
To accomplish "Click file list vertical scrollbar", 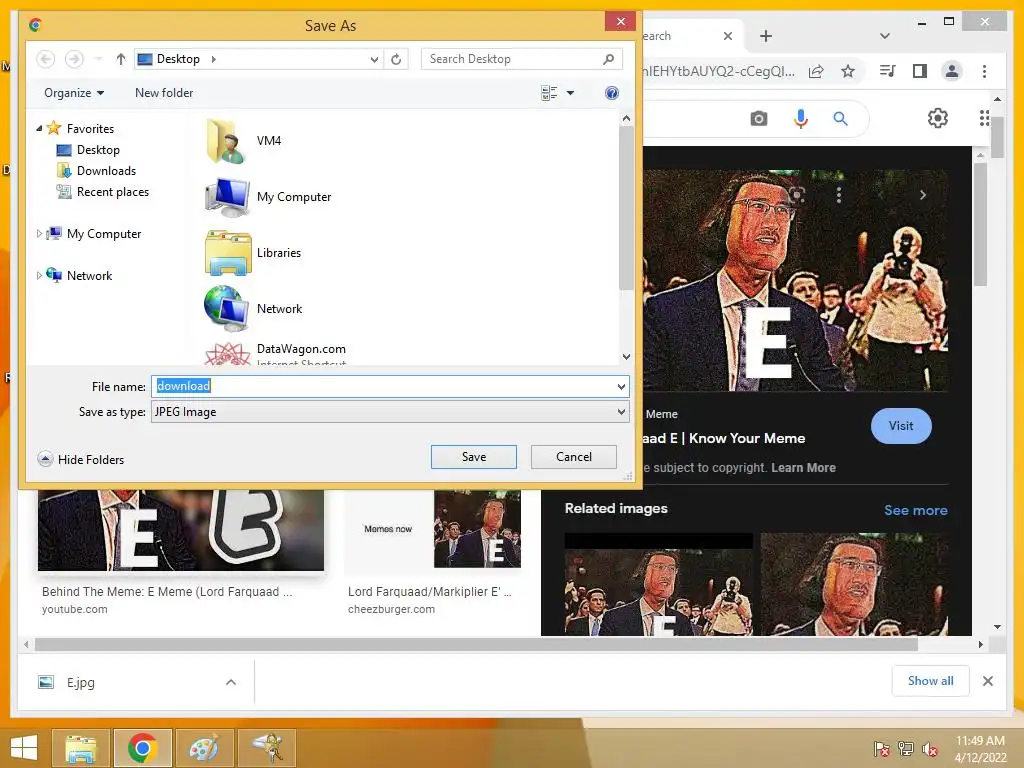I will click(x=626, y=209).
